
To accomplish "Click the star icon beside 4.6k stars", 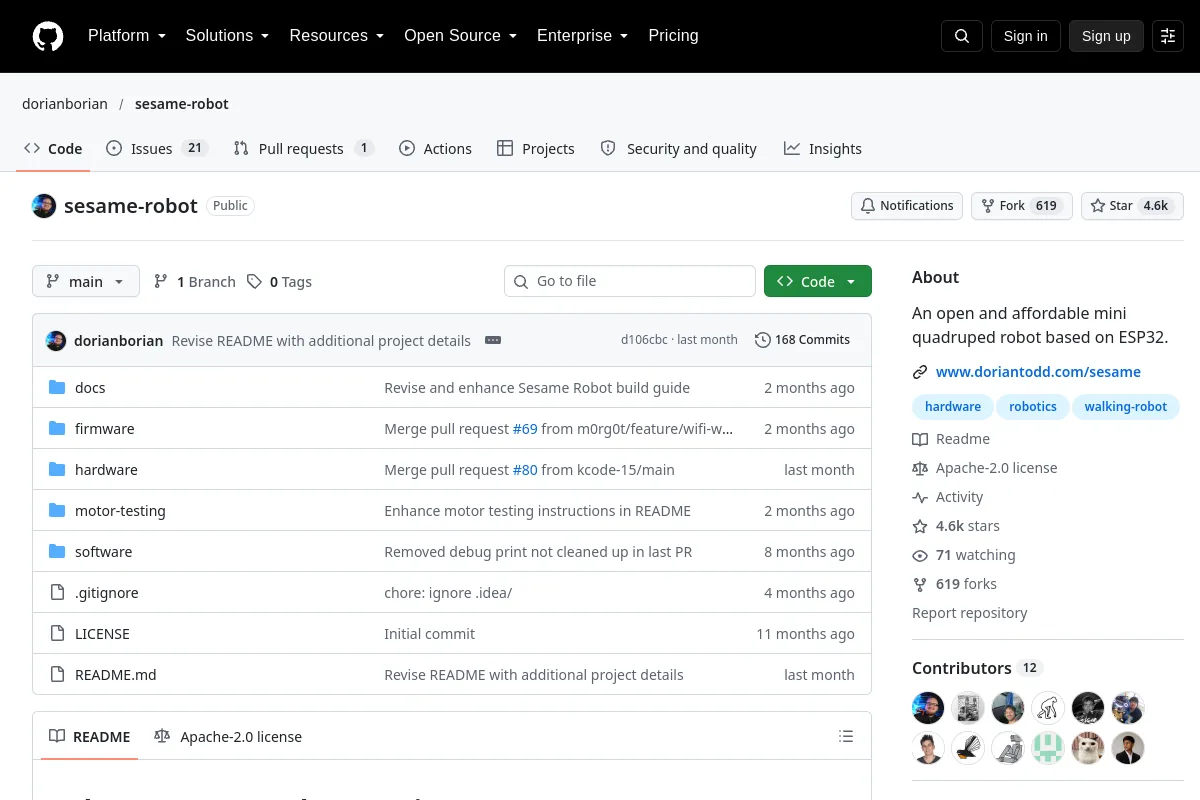I will pyautogui.click(x=920, y=526).
